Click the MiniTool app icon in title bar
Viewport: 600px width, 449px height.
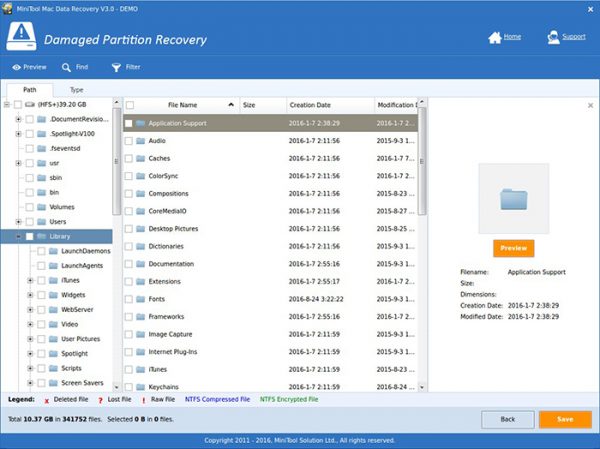tap(7, 8)
